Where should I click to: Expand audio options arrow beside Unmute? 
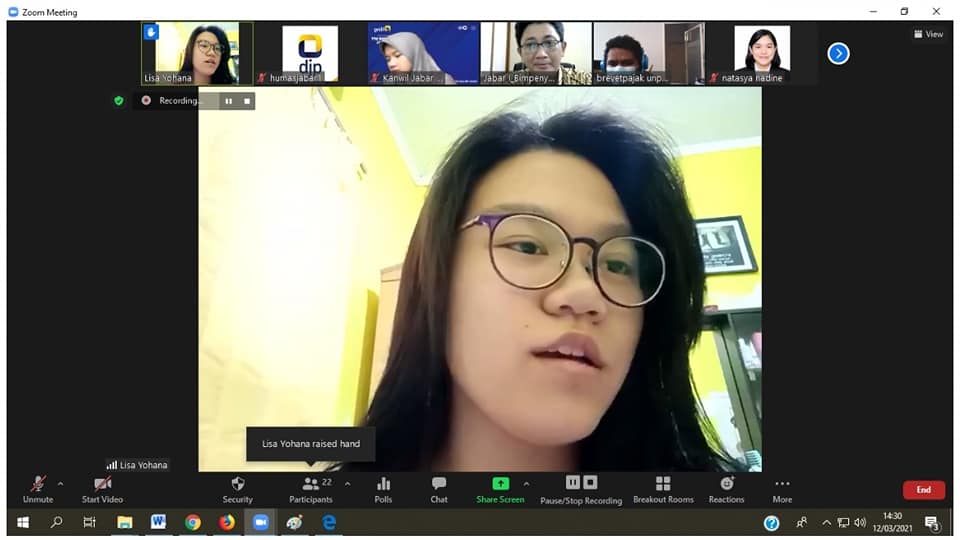(x=61, y=484)
